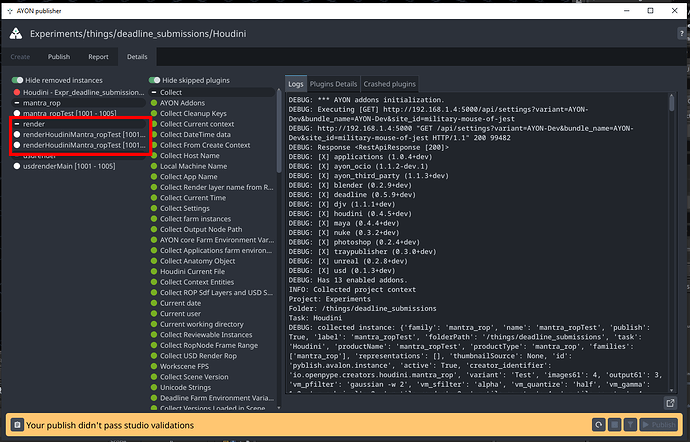Open the Plugins Details tab
The image size is (690, 442).
tap(334, 84)
